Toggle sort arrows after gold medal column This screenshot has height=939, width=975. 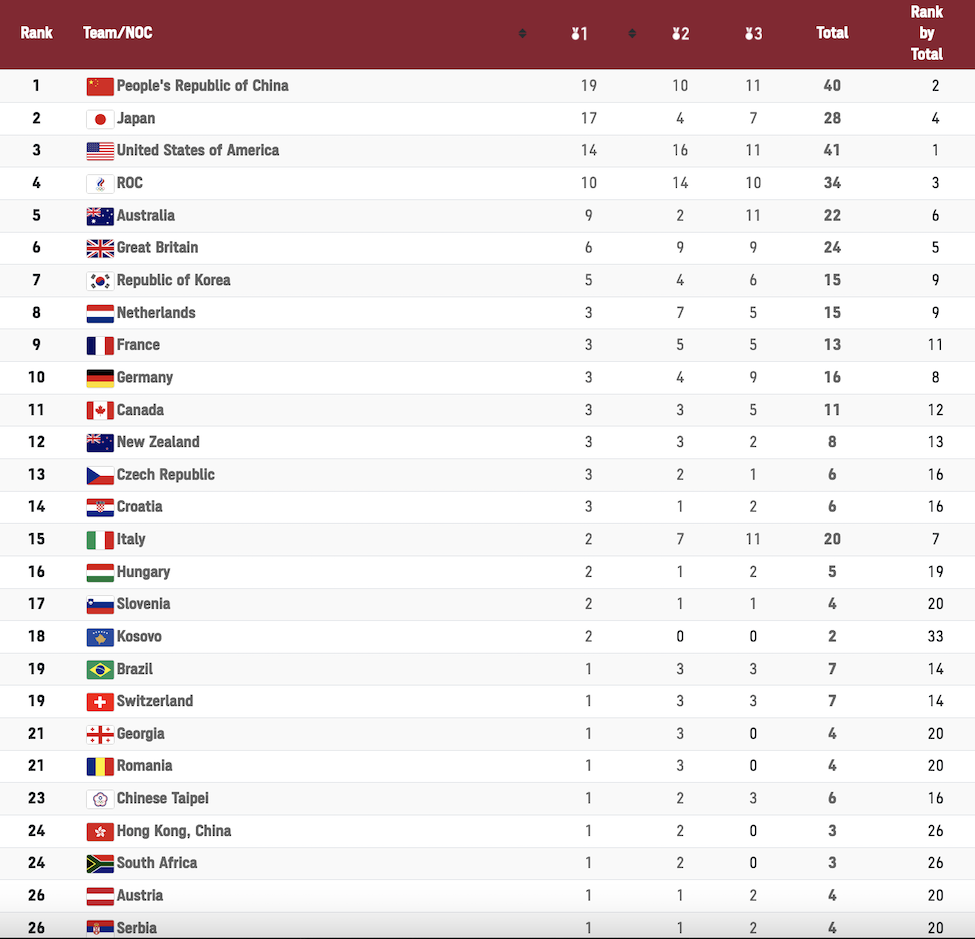click(x=632, y=34)
